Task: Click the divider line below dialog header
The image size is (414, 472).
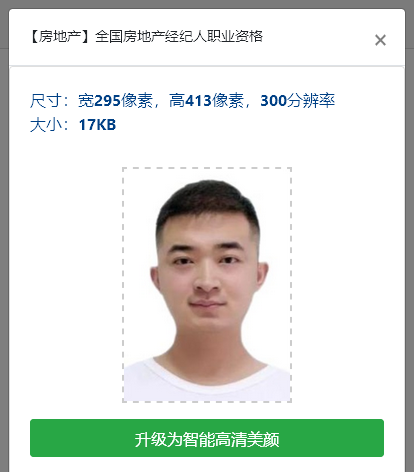Action: (207, 66)
